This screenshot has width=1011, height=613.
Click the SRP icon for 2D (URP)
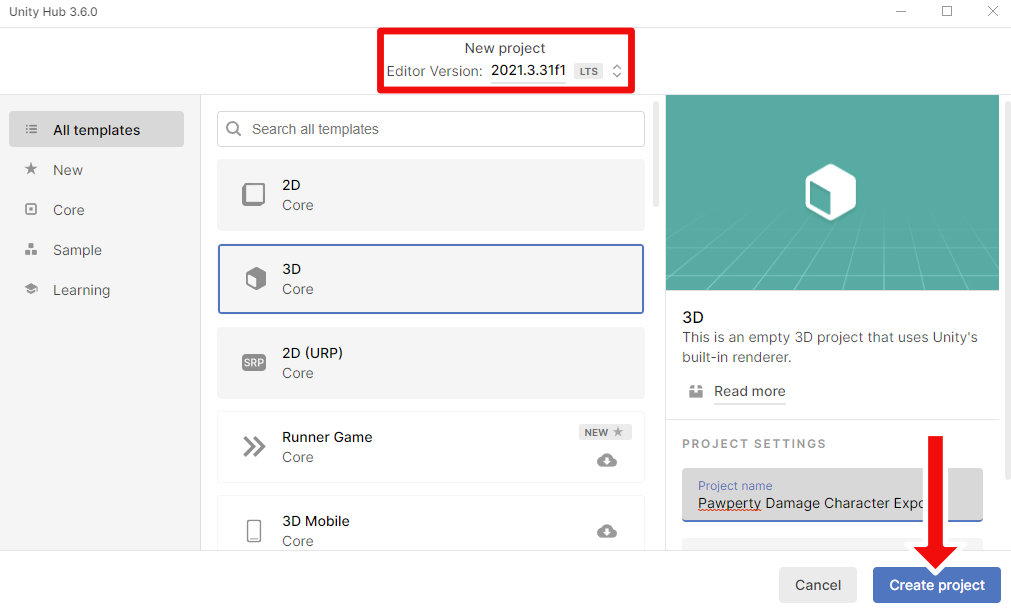pos(254,363)
